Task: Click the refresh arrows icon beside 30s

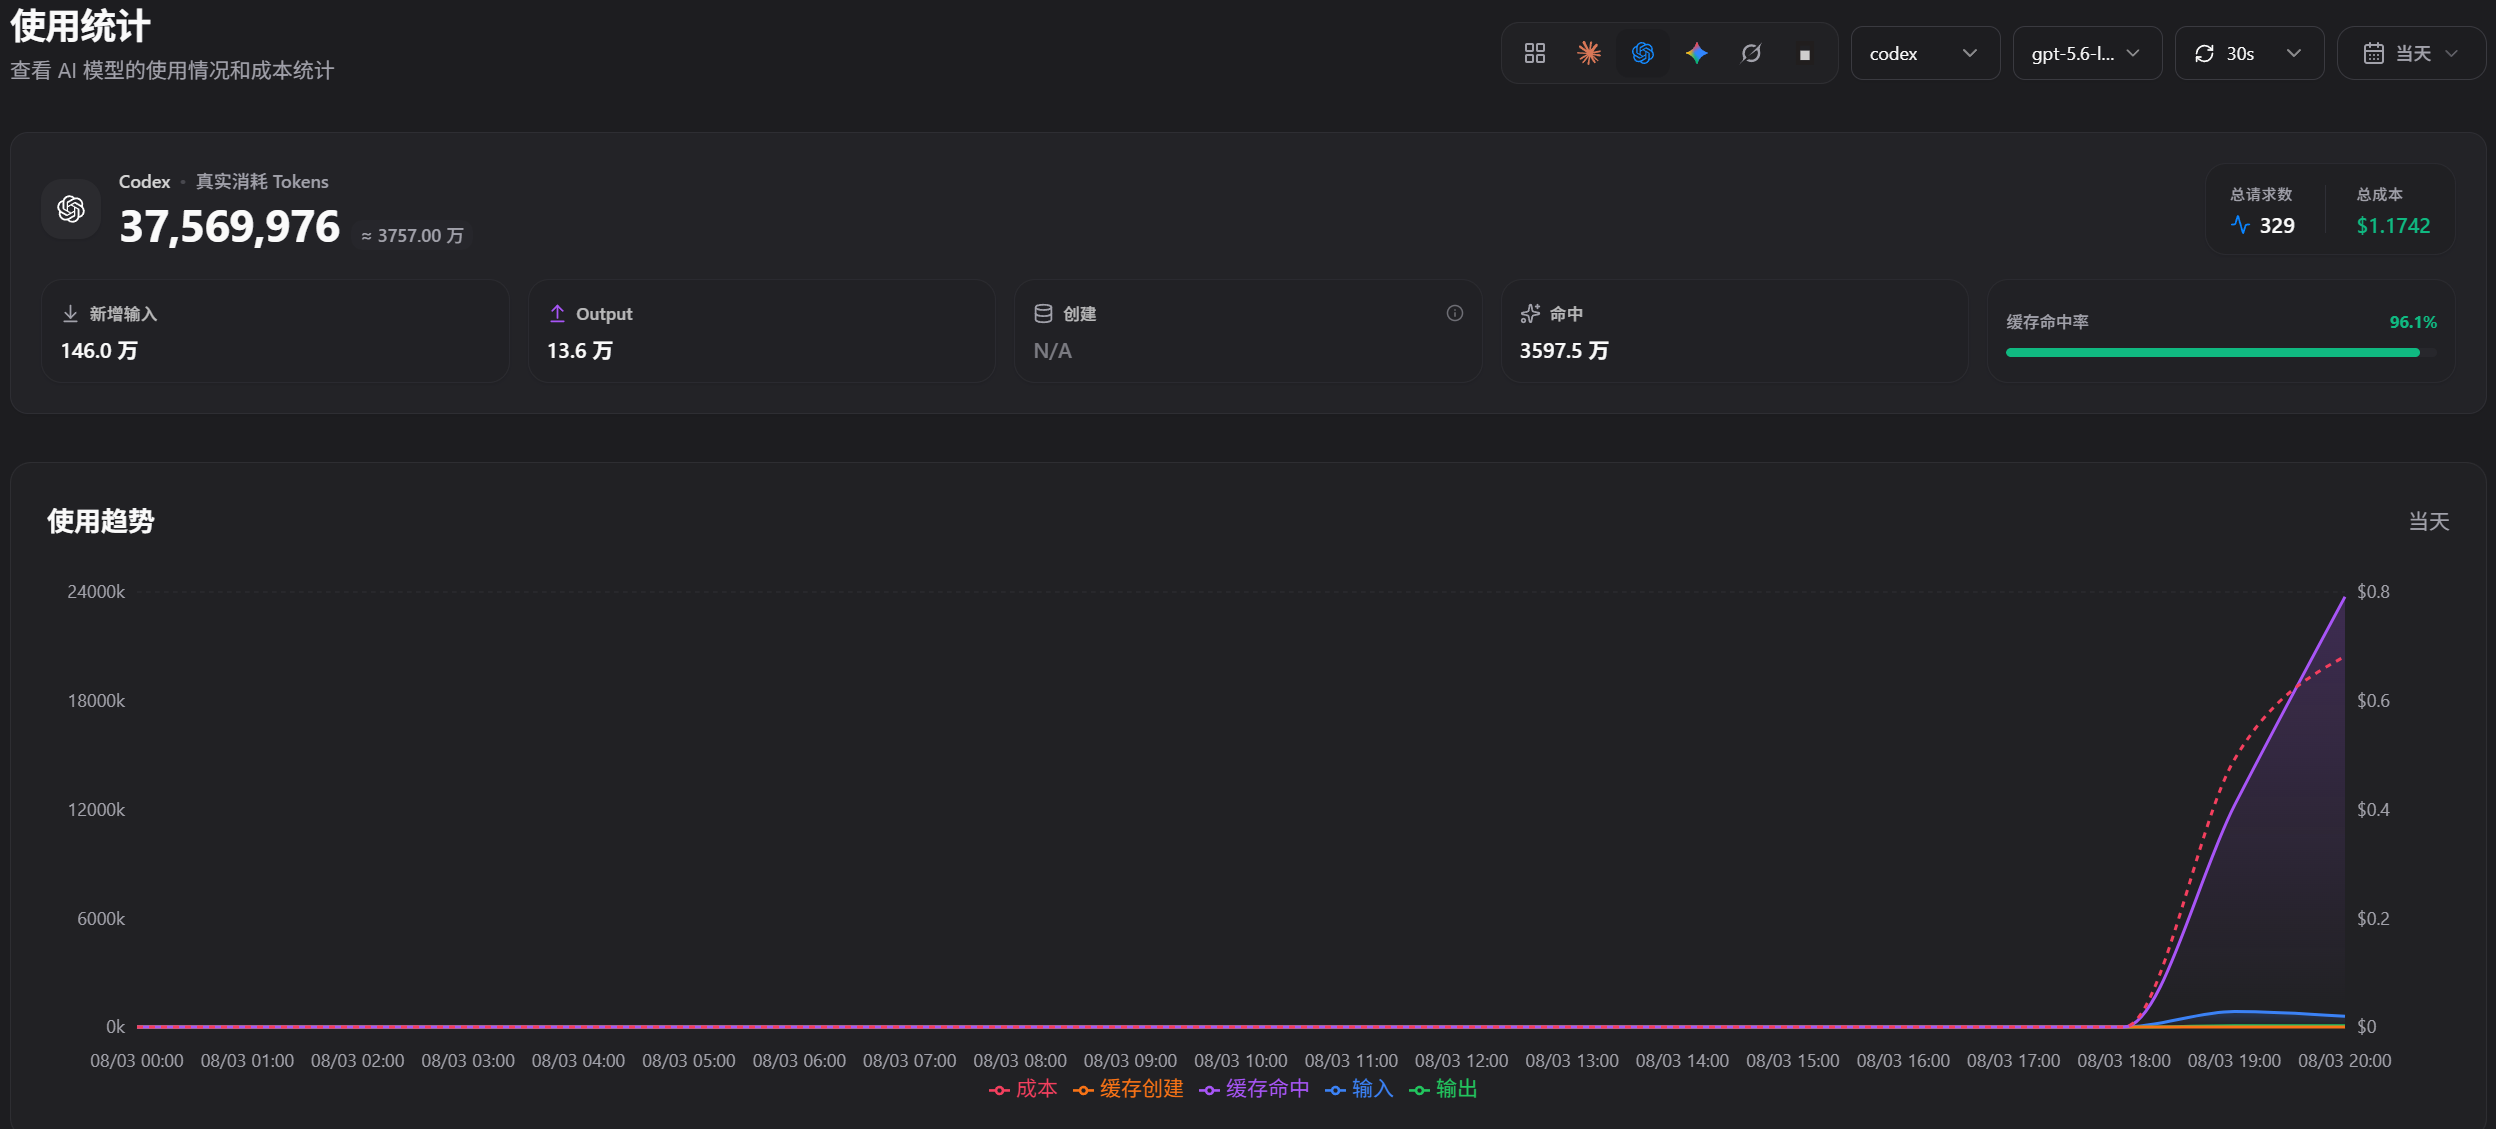Action: [x=2204, y=54]
